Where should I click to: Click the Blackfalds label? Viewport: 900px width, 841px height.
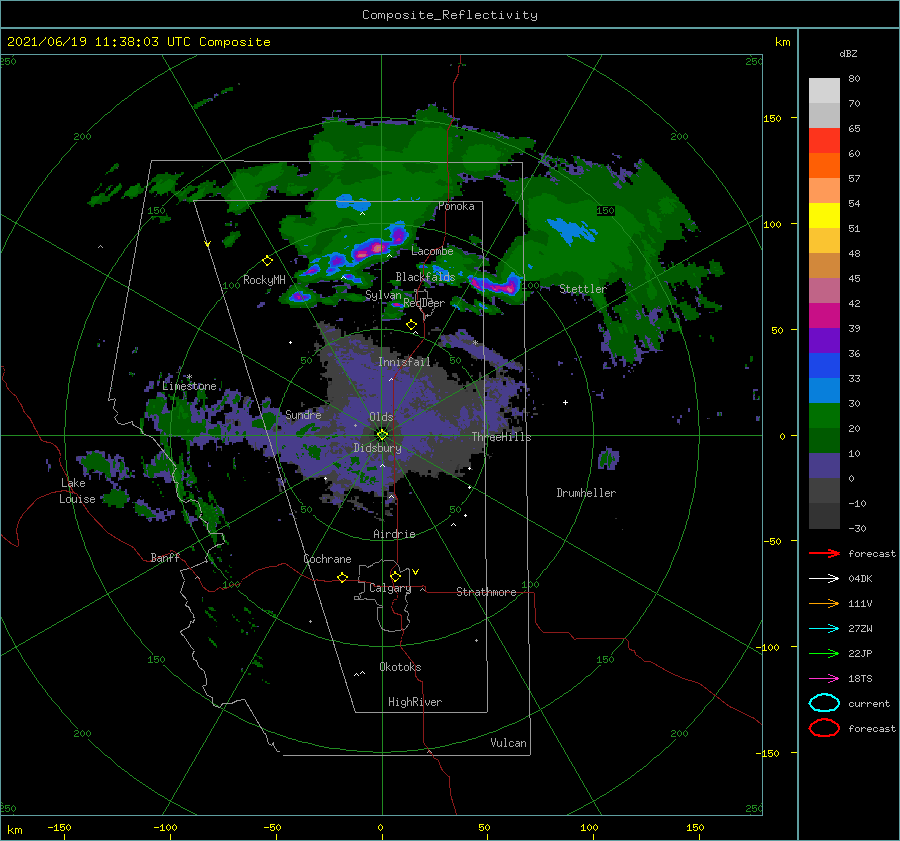[425, 277]
